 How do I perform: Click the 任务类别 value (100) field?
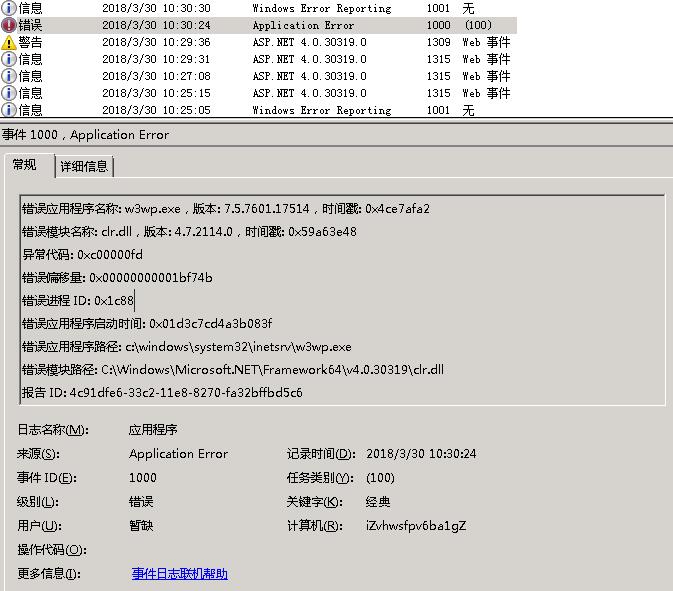(380, 478)
